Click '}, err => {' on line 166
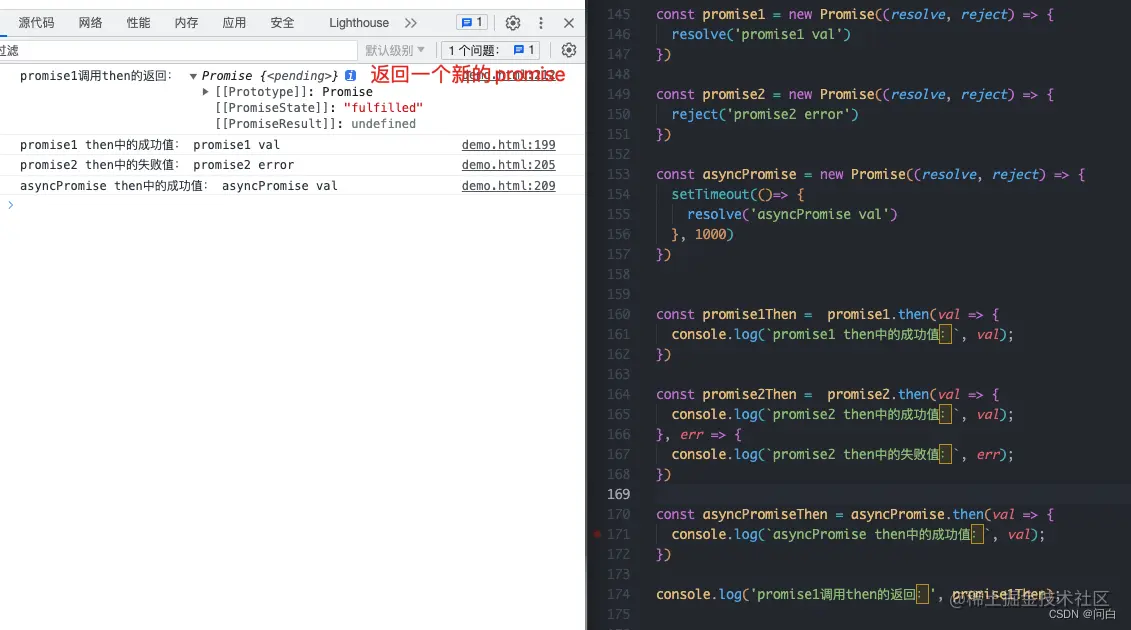This screenshot has height=630, width=1131. click(698, 434)
